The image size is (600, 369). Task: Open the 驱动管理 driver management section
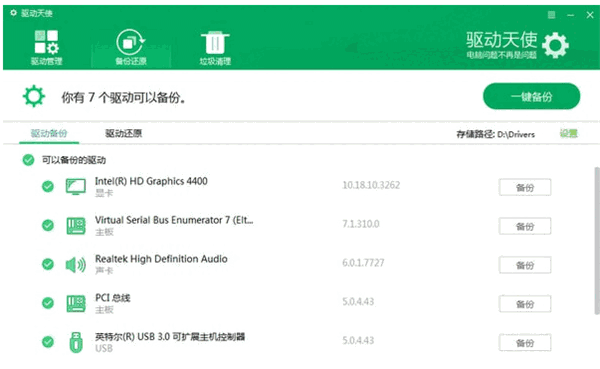46,48
